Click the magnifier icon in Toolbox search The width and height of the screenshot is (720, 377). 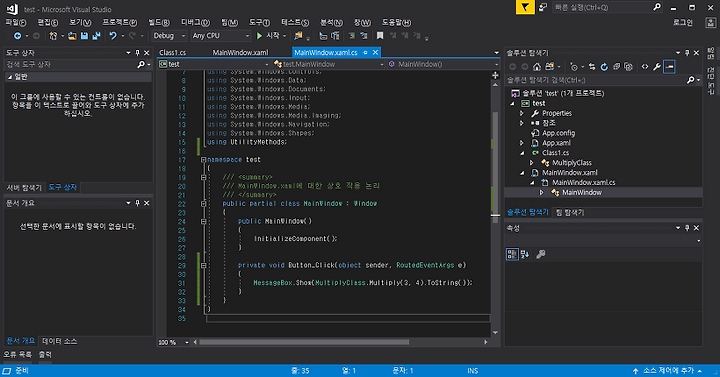point(141,65)
